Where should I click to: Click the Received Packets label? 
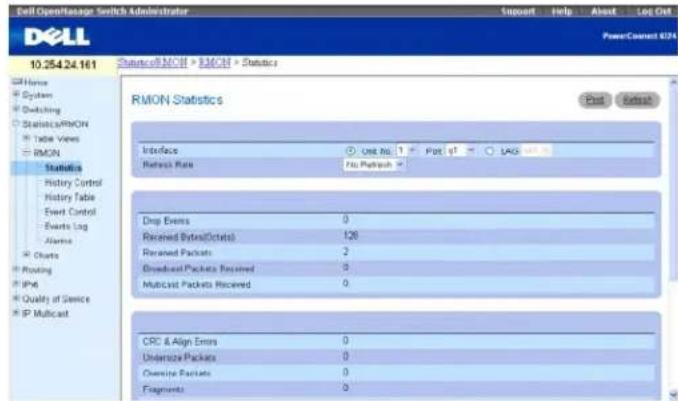pos(177,253)
